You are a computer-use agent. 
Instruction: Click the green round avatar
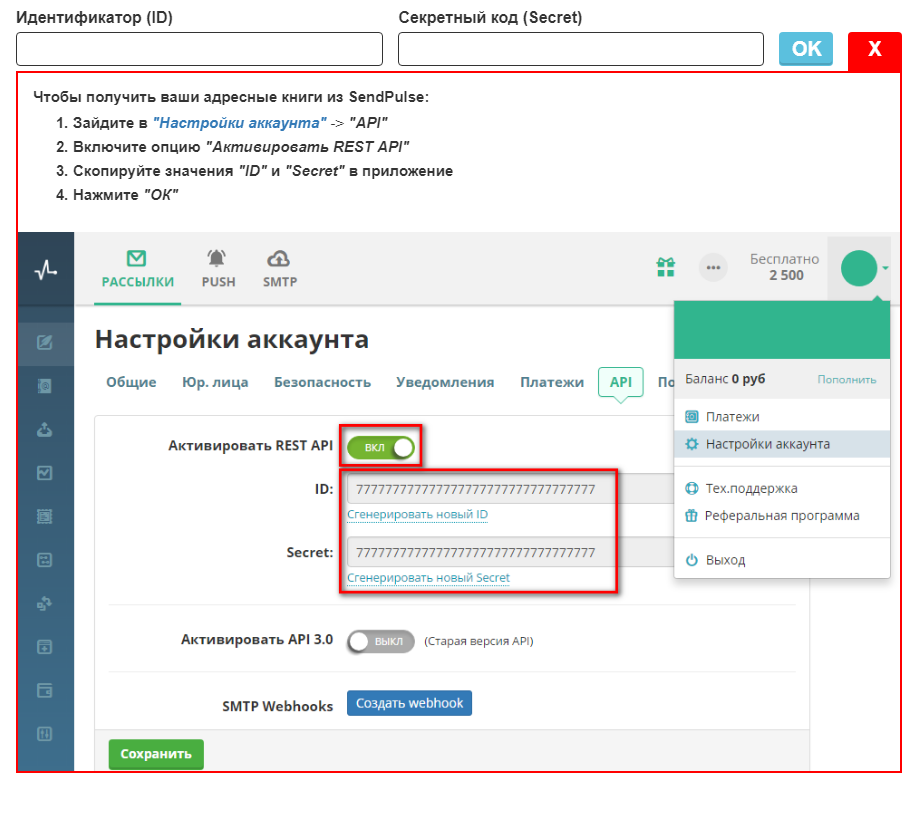(859, 268)
